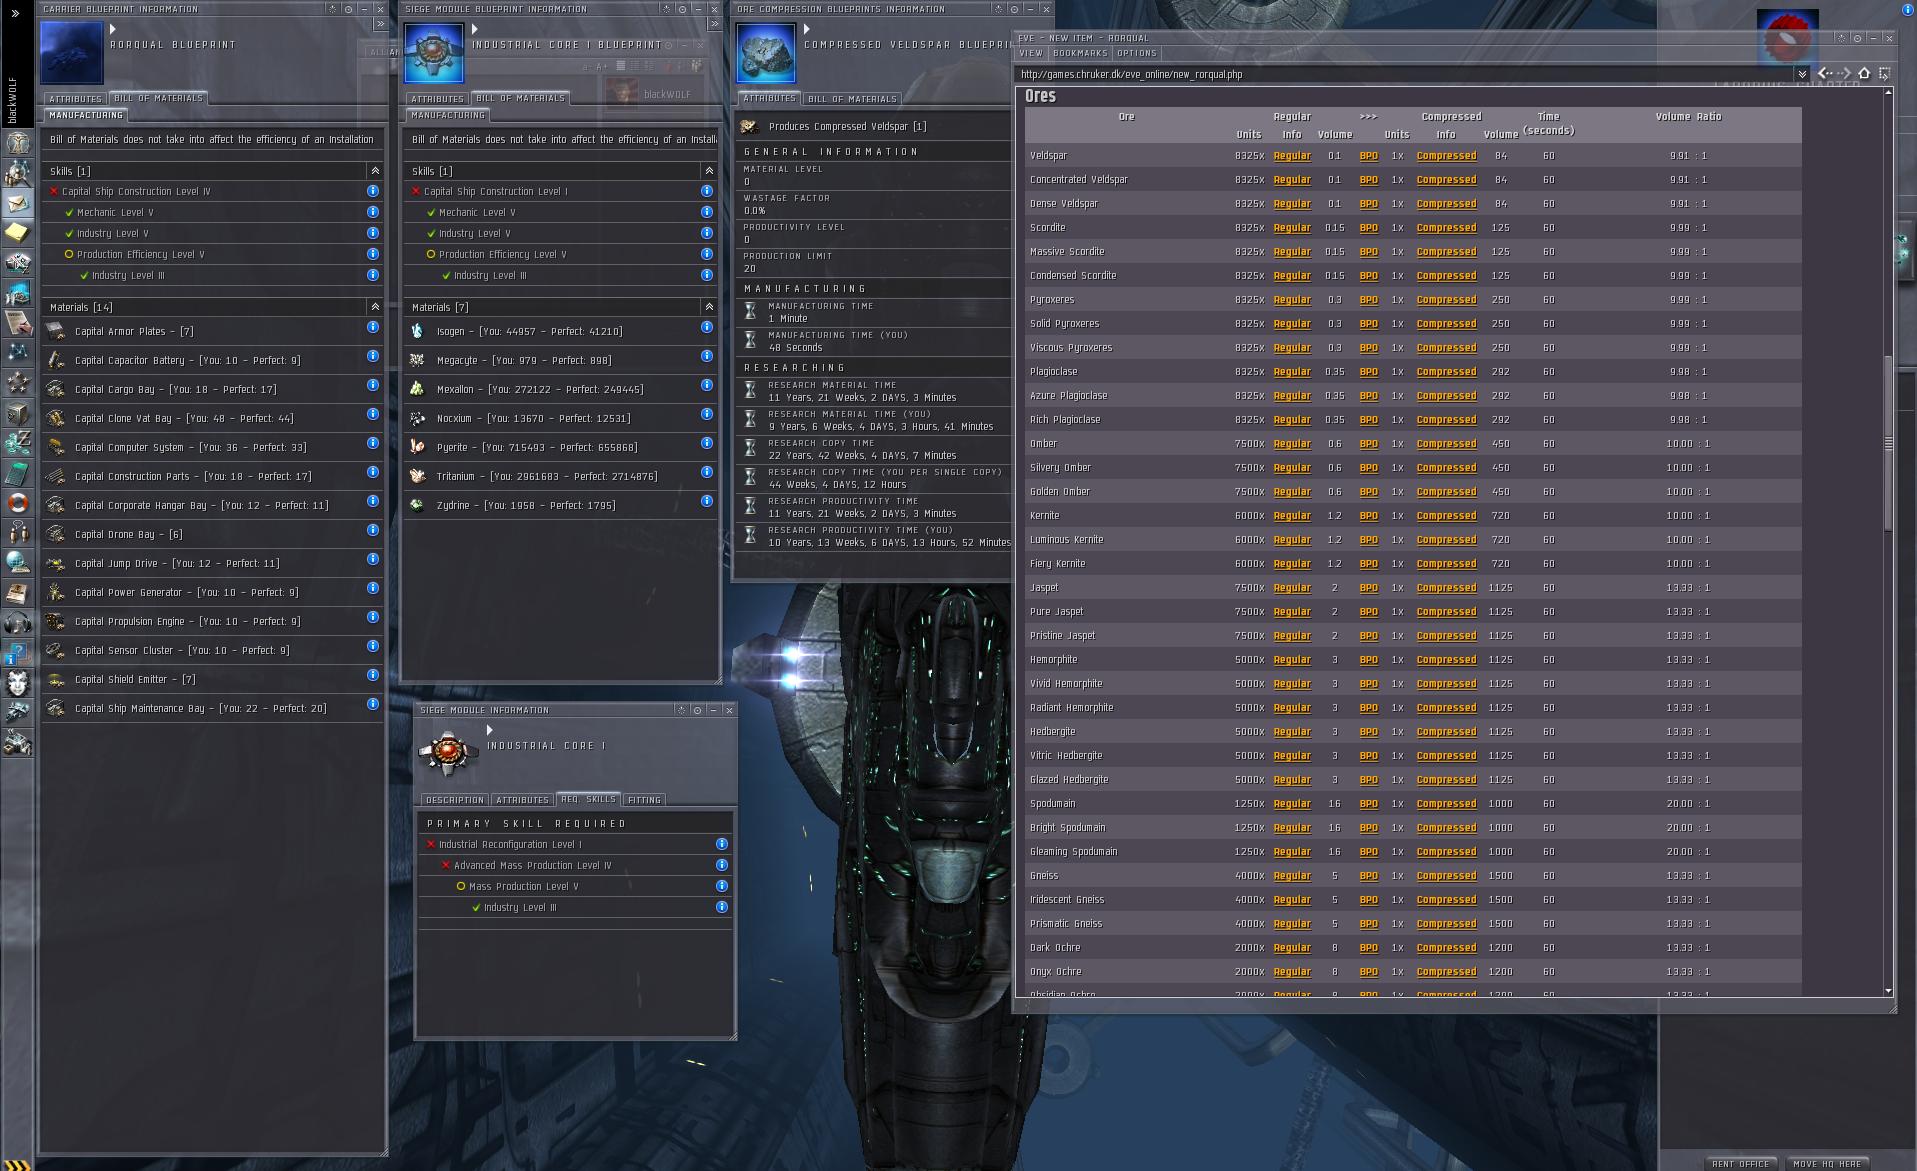This screenshot has height=1171, width=1917.
Task: Show info for Advanced Mass Production Level IV
Action: [722, 865]
